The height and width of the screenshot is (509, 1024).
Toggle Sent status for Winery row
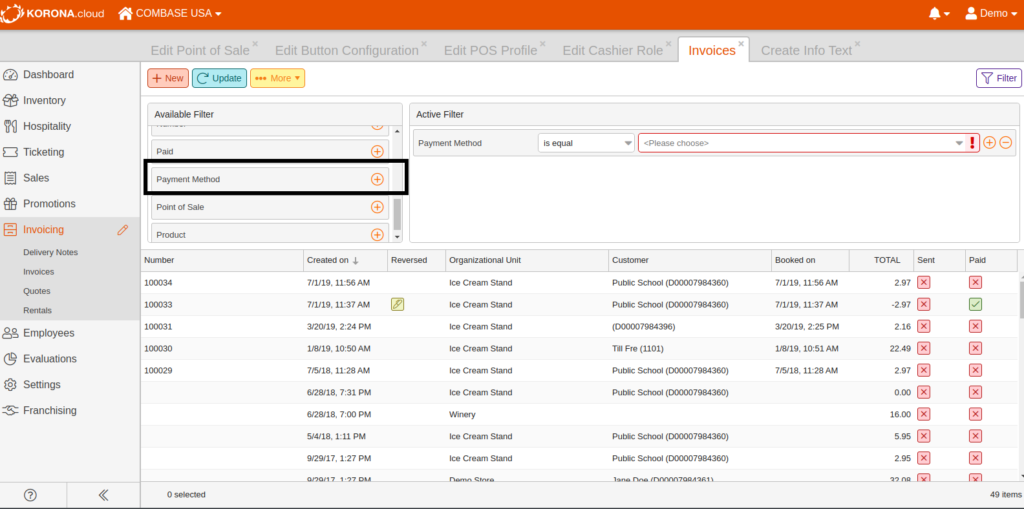click(923, 414)
